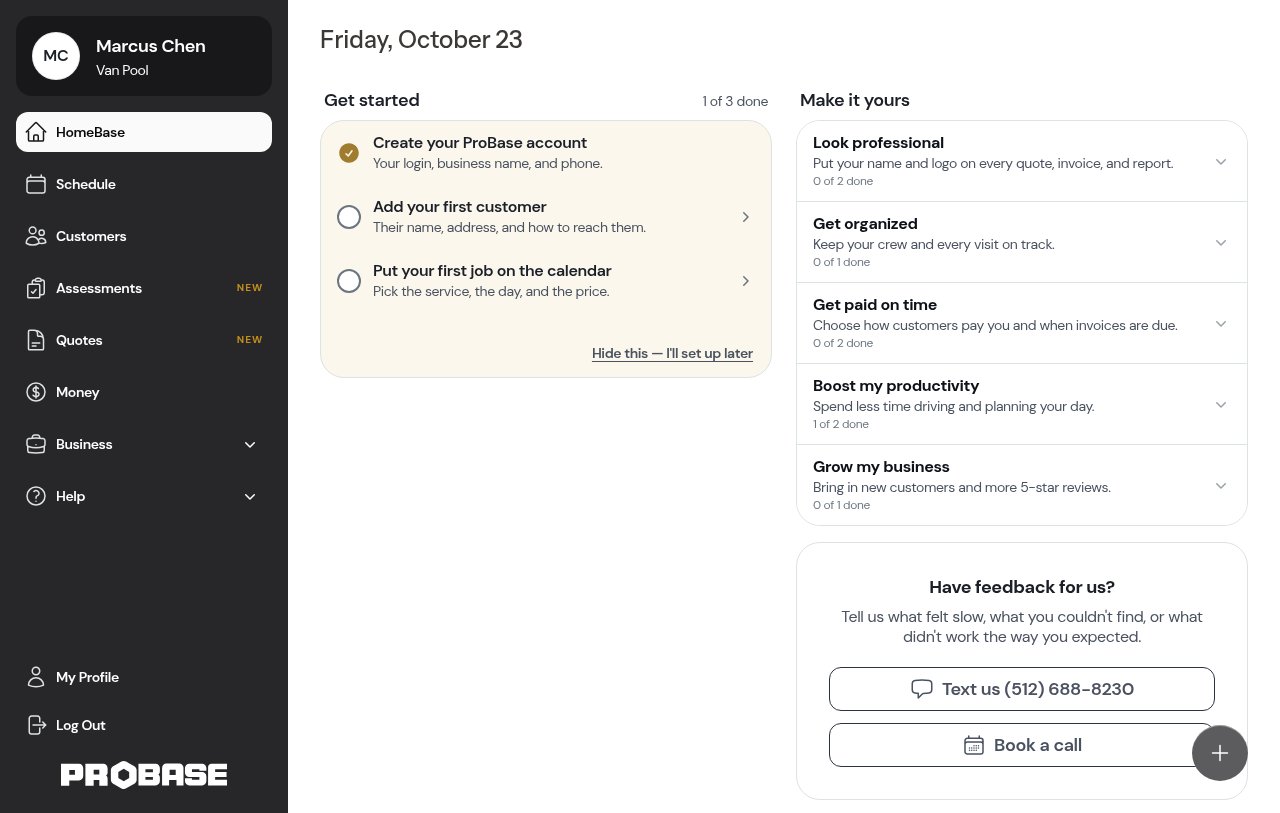Click the checked circle for Create your ProBase account
1280x813 pixels.
349,153
